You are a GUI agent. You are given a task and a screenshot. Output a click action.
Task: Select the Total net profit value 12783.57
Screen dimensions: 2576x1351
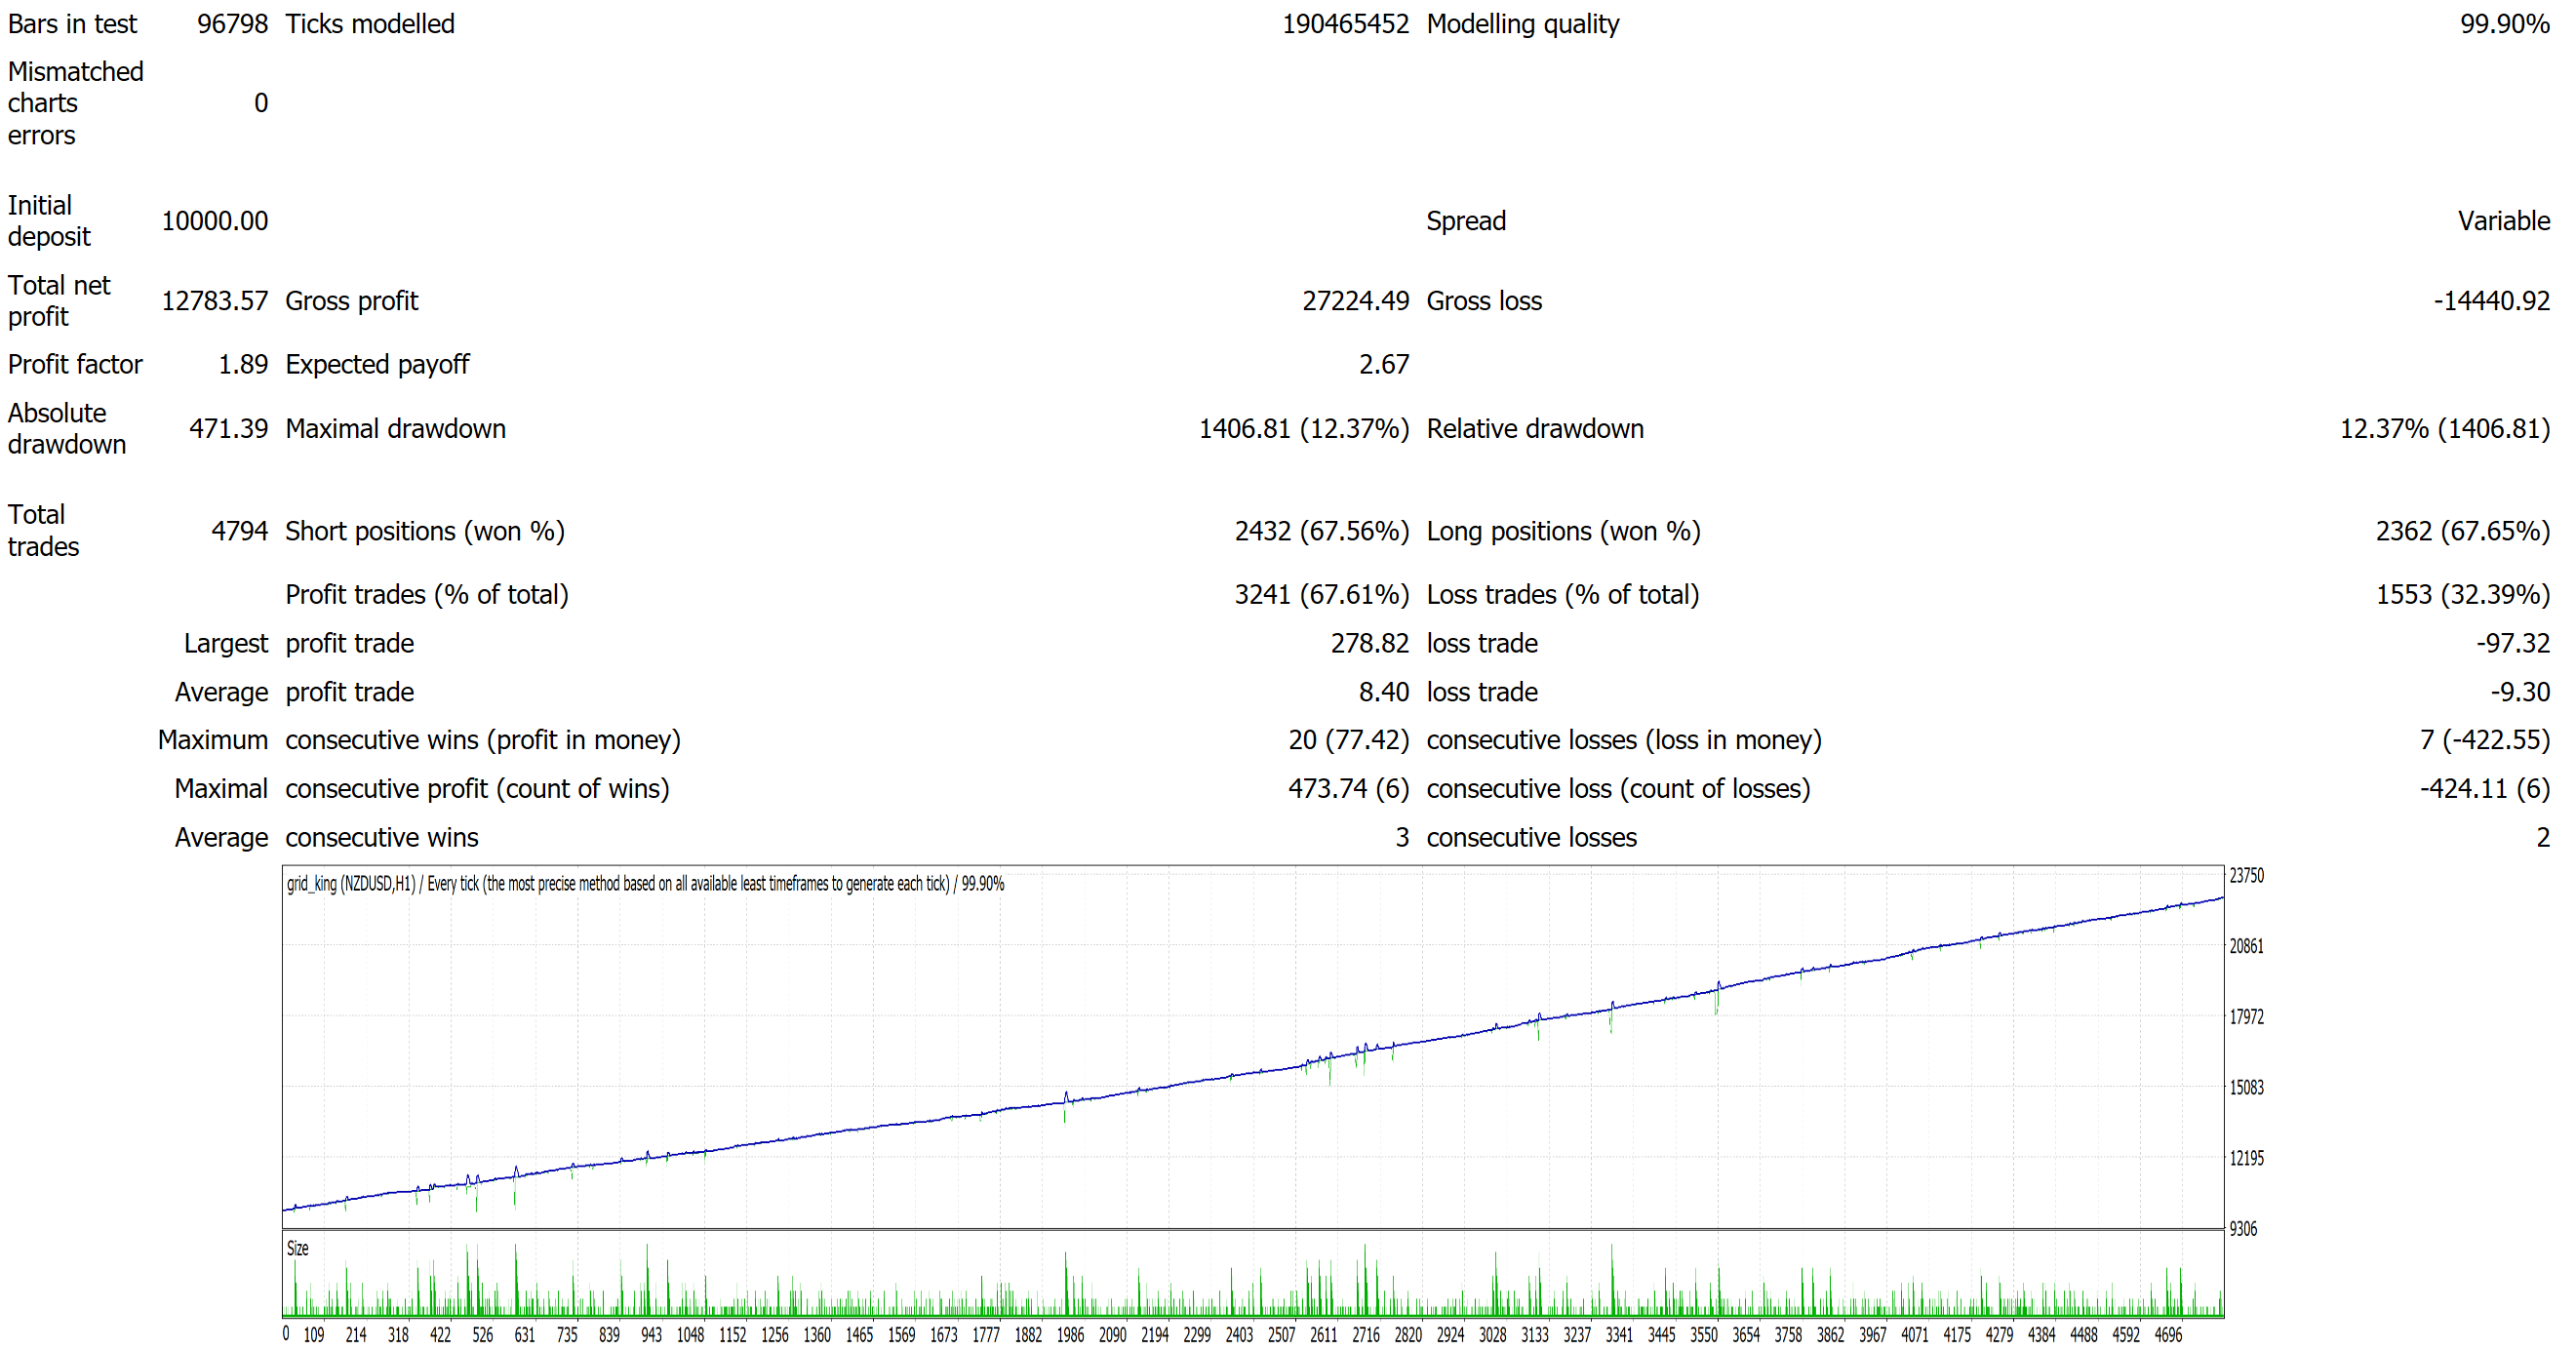click(x=214, y=301)
